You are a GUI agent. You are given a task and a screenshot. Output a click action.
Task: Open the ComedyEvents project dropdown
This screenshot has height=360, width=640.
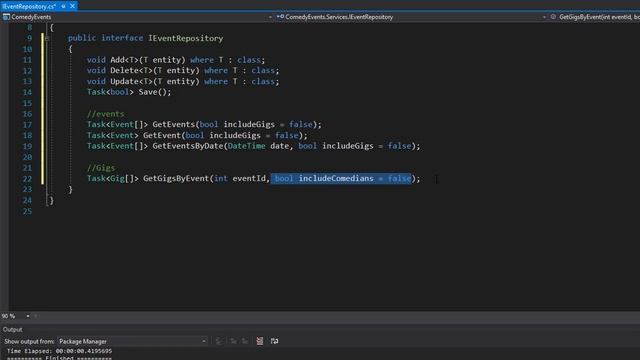270,17
